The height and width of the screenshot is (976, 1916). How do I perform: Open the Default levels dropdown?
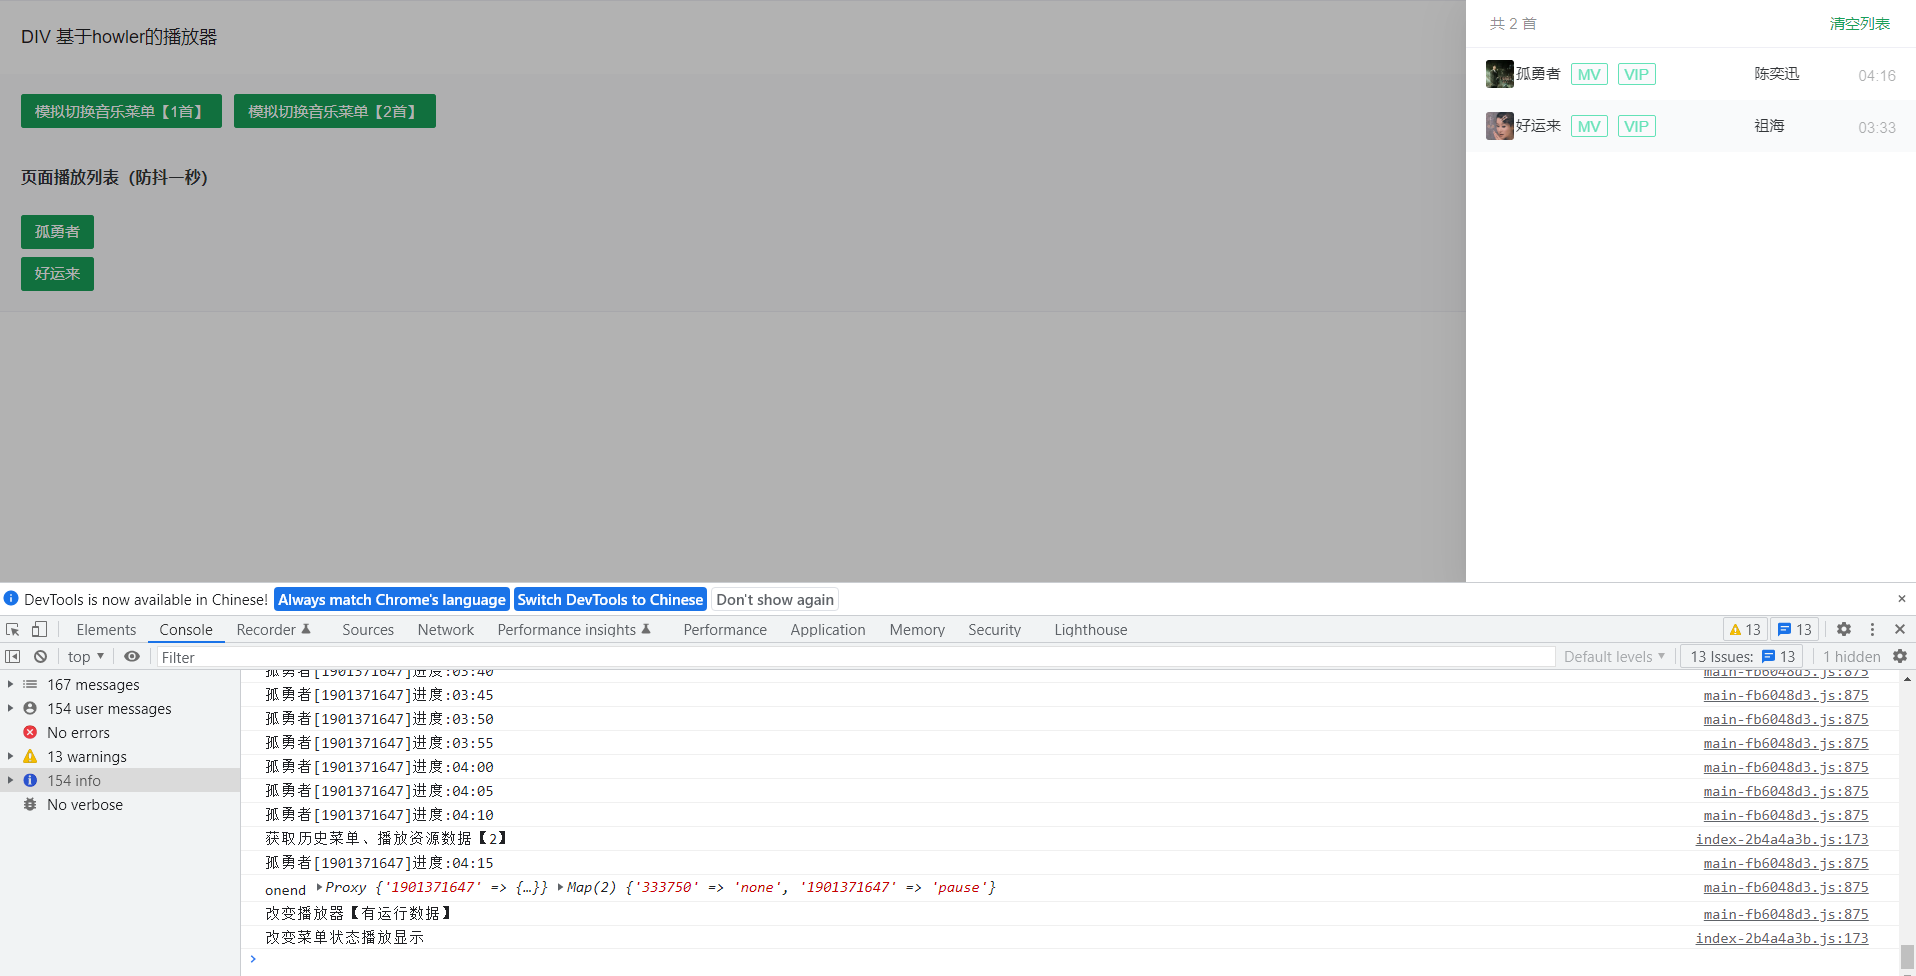click(x=1613, y=656)
